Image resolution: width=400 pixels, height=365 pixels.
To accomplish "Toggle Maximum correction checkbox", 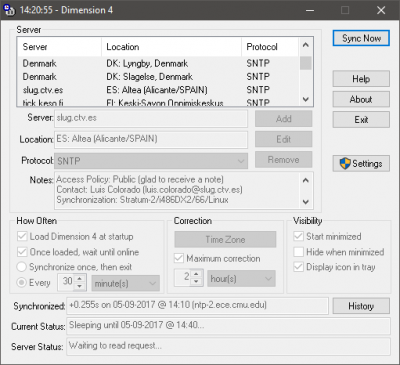I will coord(179,258).
